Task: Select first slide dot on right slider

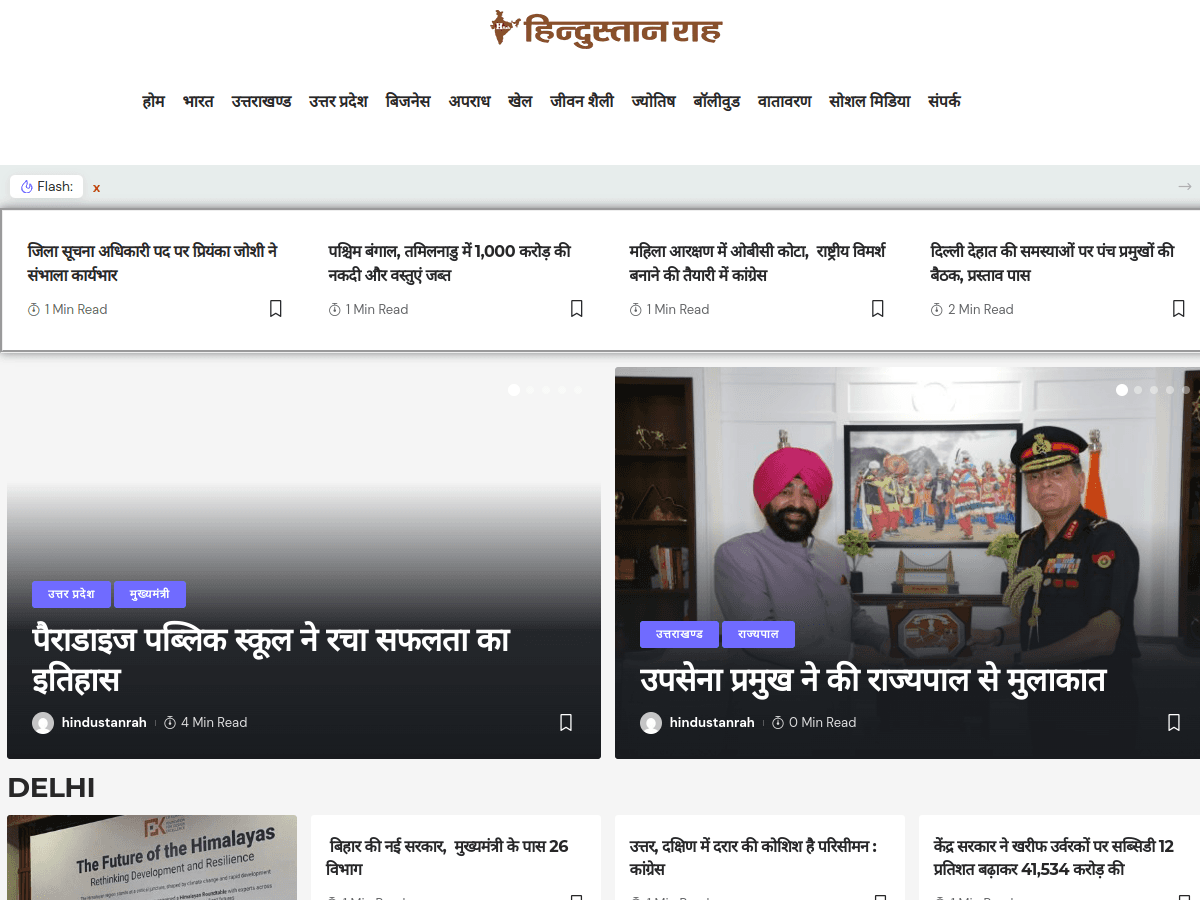Action: tap(1122, 390)
